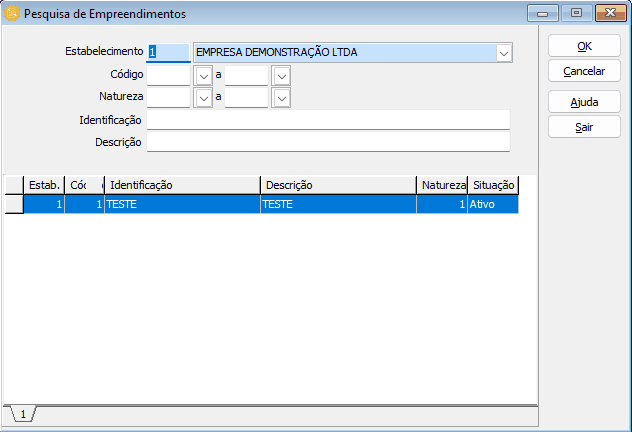Viewport: 632px width, 432px height.
Task: Select the TESTE row in the grid
Action: (x=182, y=204)
